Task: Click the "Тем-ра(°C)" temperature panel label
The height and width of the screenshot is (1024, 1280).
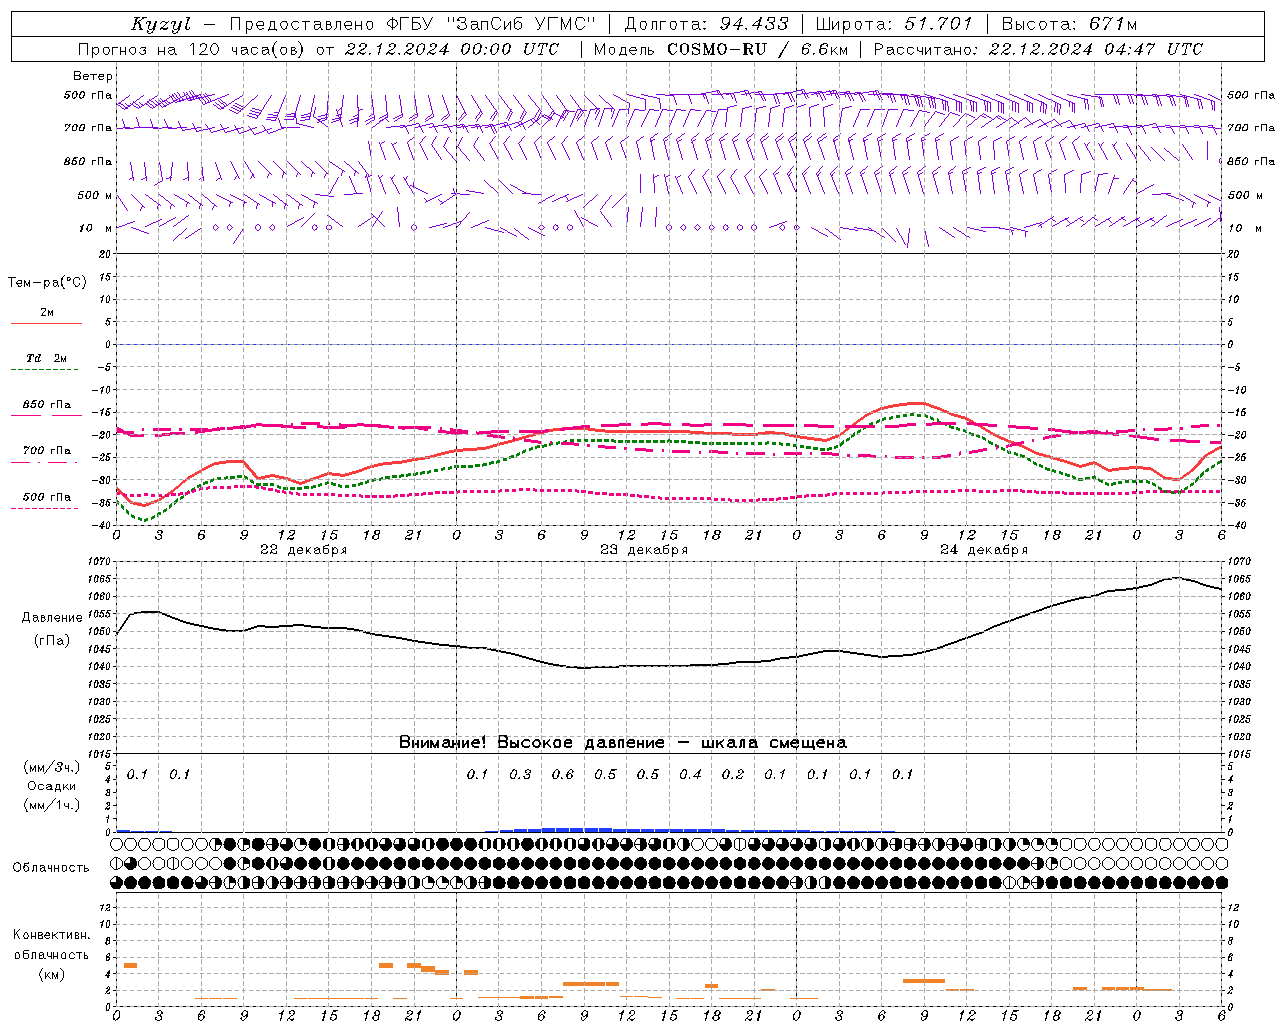Action: point(47,283)
